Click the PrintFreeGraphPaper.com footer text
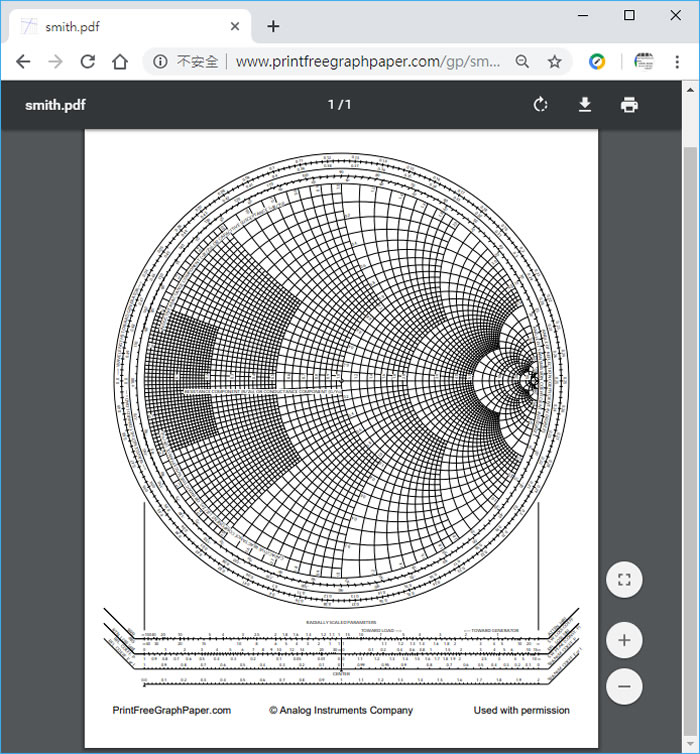The height and width of the screenshot is (754, 700). [172, 710]
